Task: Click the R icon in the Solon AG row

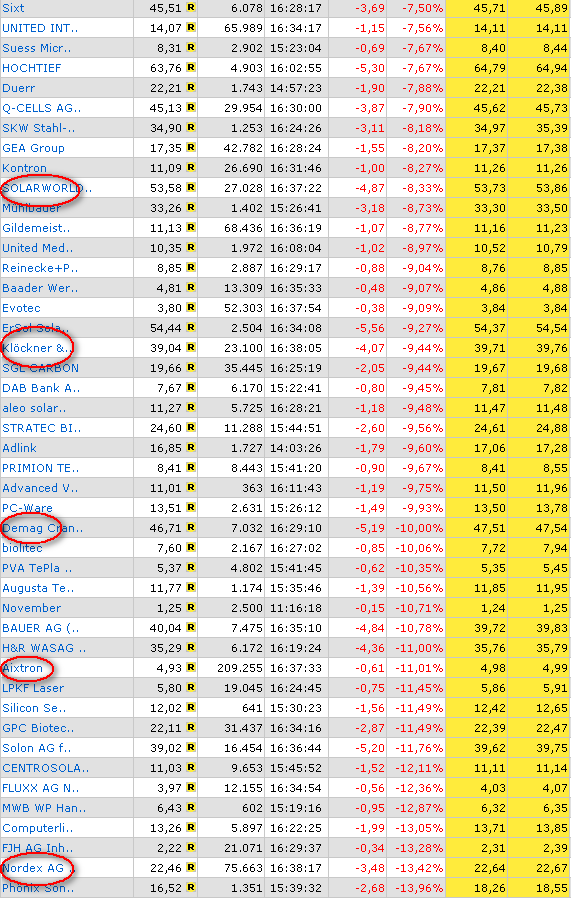Action: coord(191,748)
